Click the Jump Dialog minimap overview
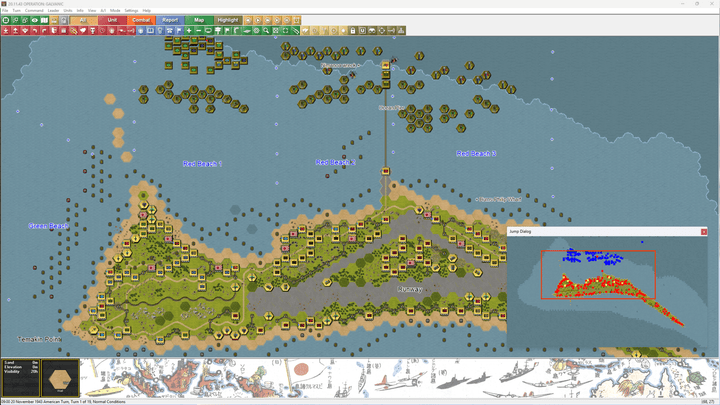 point(607,292)
